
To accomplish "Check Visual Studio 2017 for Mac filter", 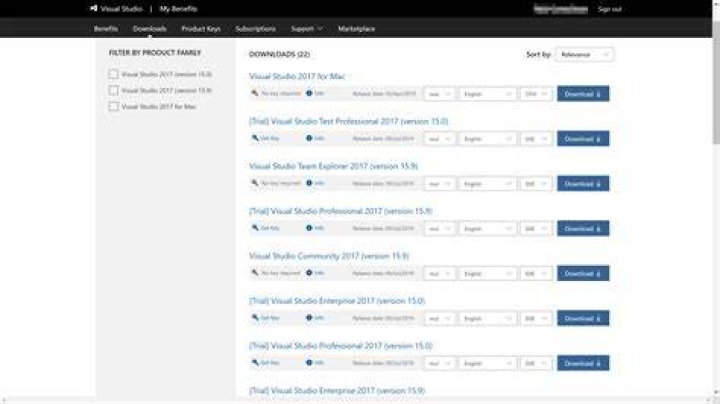I will [113, 106].
